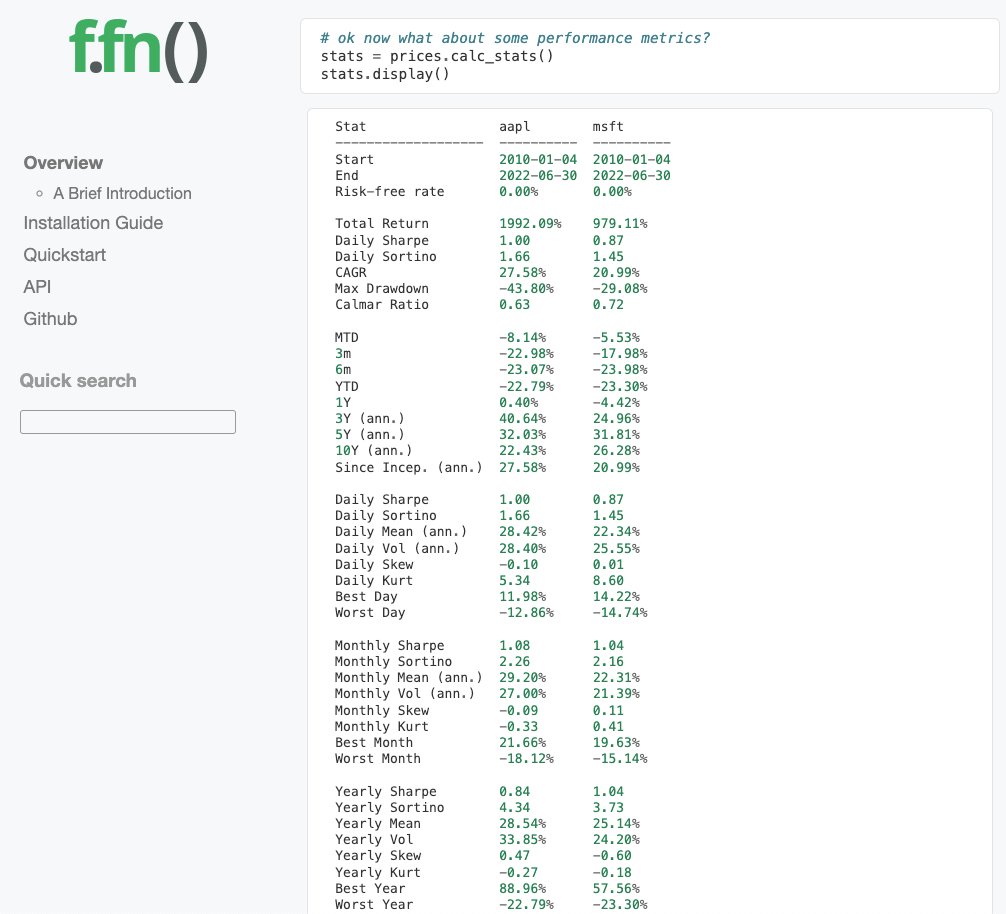Image resolution: width=1006 pixels, height=914 pixels.
Task: Click the MTD row label
Action: (346, 337)
